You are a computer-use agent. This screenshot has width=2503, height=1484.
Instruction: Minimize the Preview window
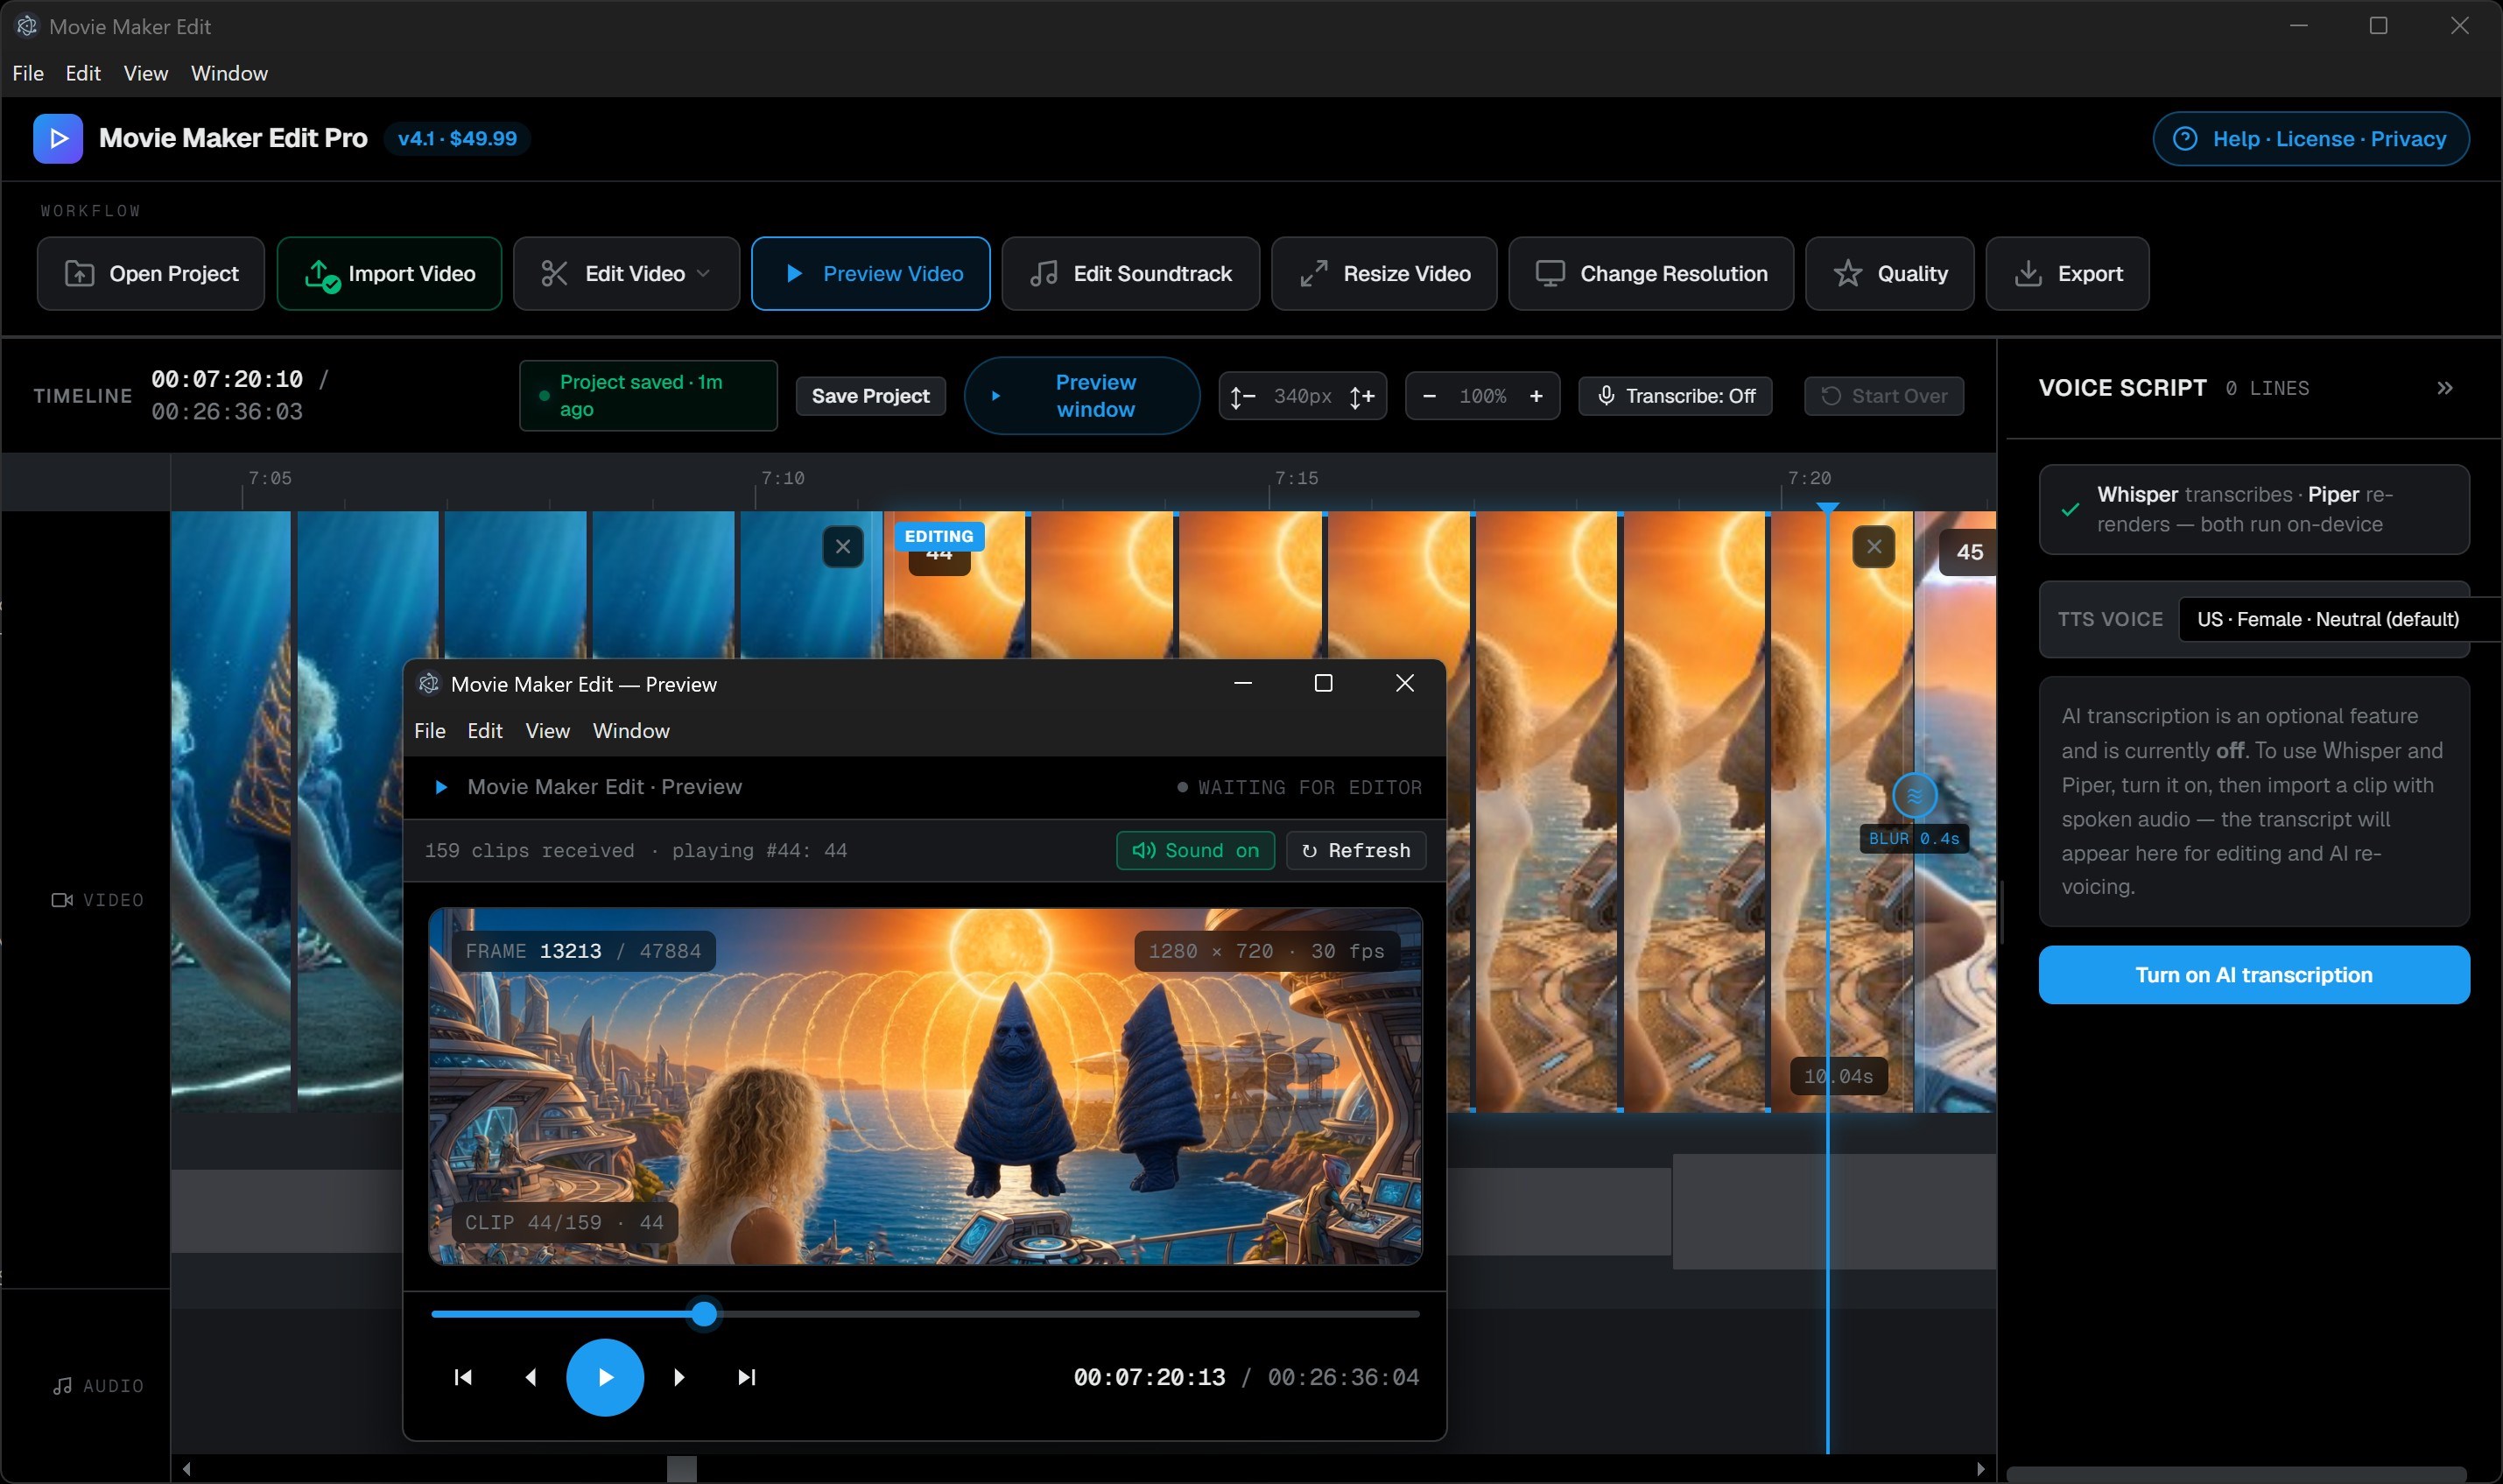click(x=1243, y=683)
